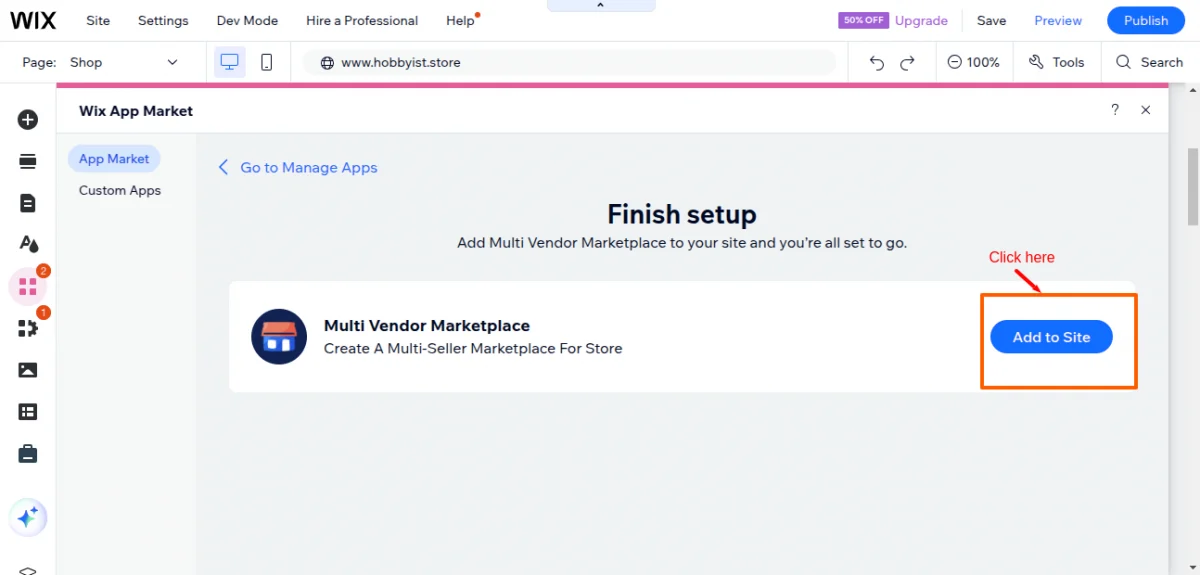Click the Multi Vendor Marketplace title
The height and width of the screenshot is (575, 1200).
tap(427, 326)
